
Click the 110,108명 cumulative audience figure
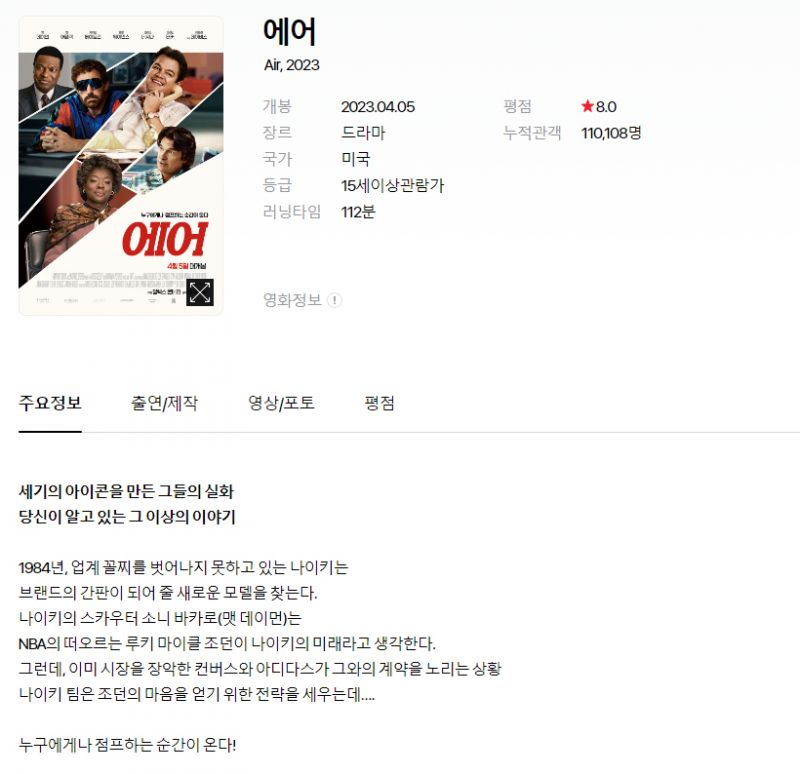(x=611, y=133)
